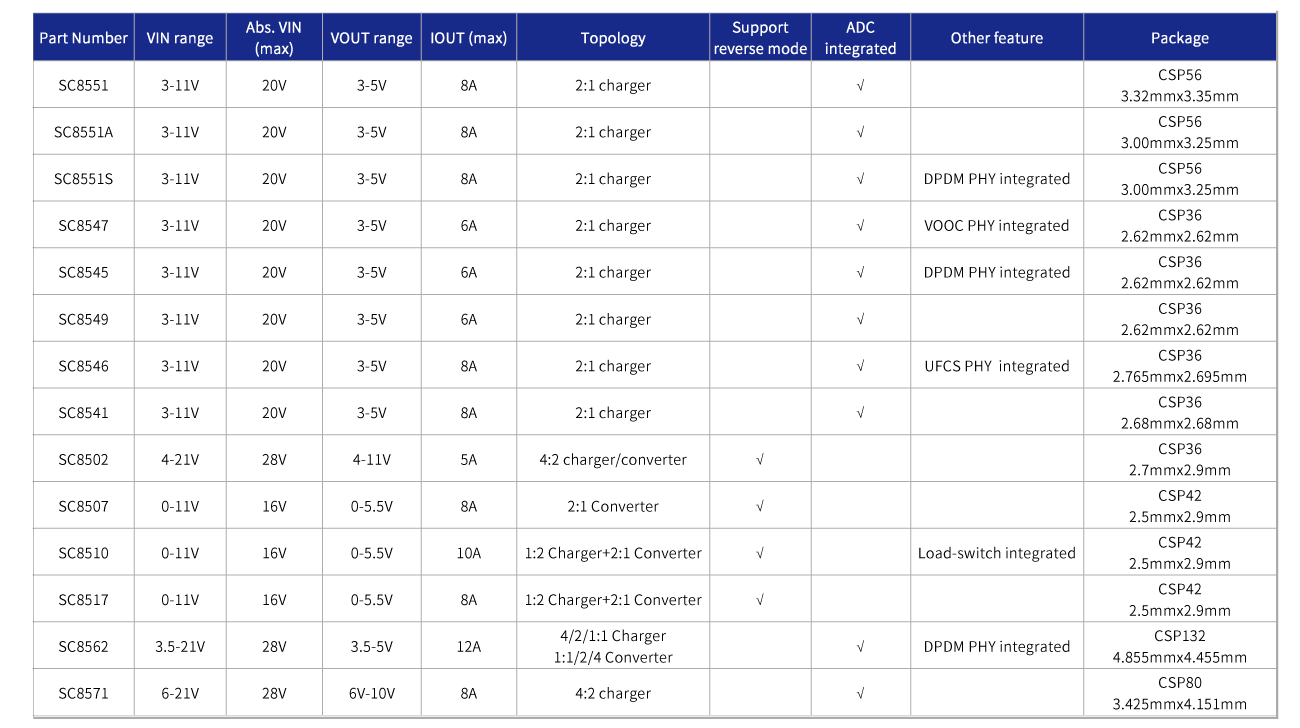This screenshot has height=728, width=1300.
Task: Click the SC8510 part number
Action: pos(83,553)
